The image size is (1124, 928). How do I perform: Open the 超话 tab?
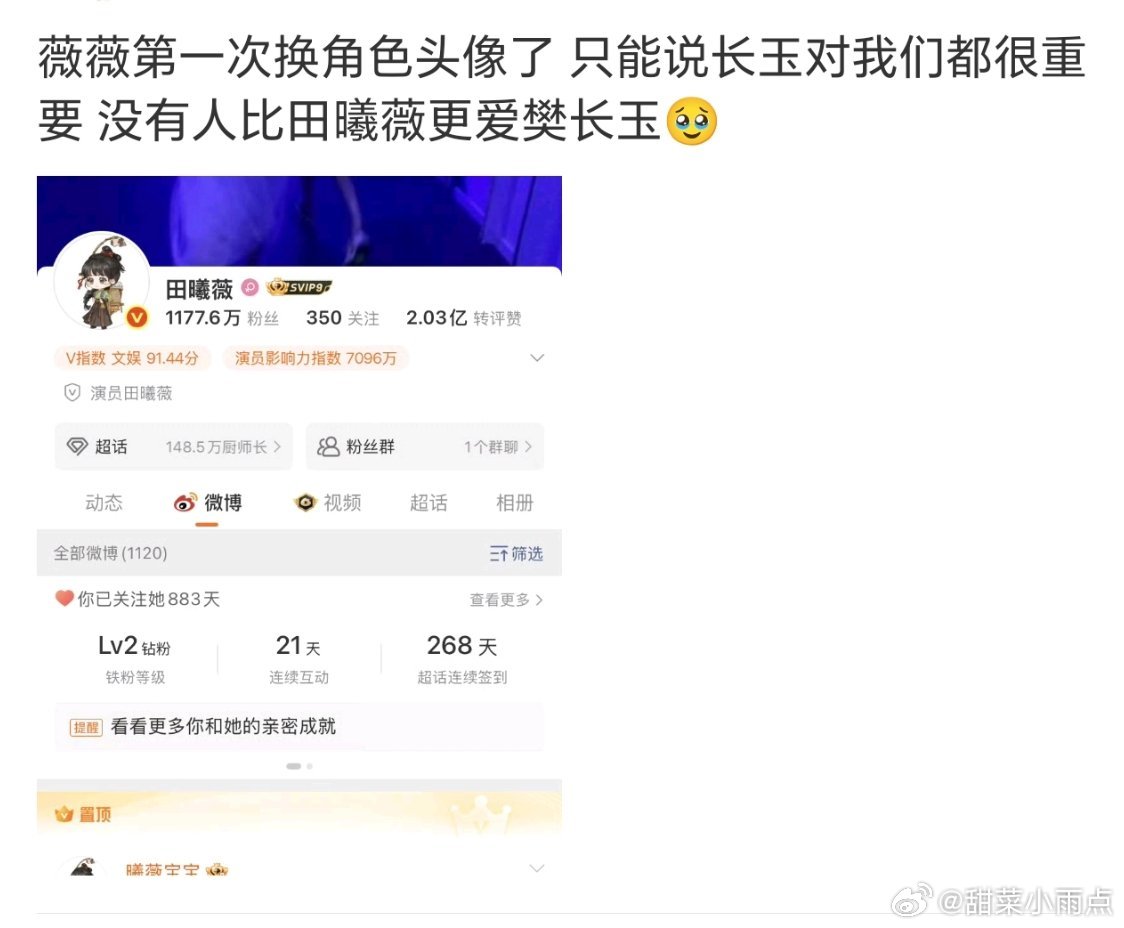click(x=429, y=503)
